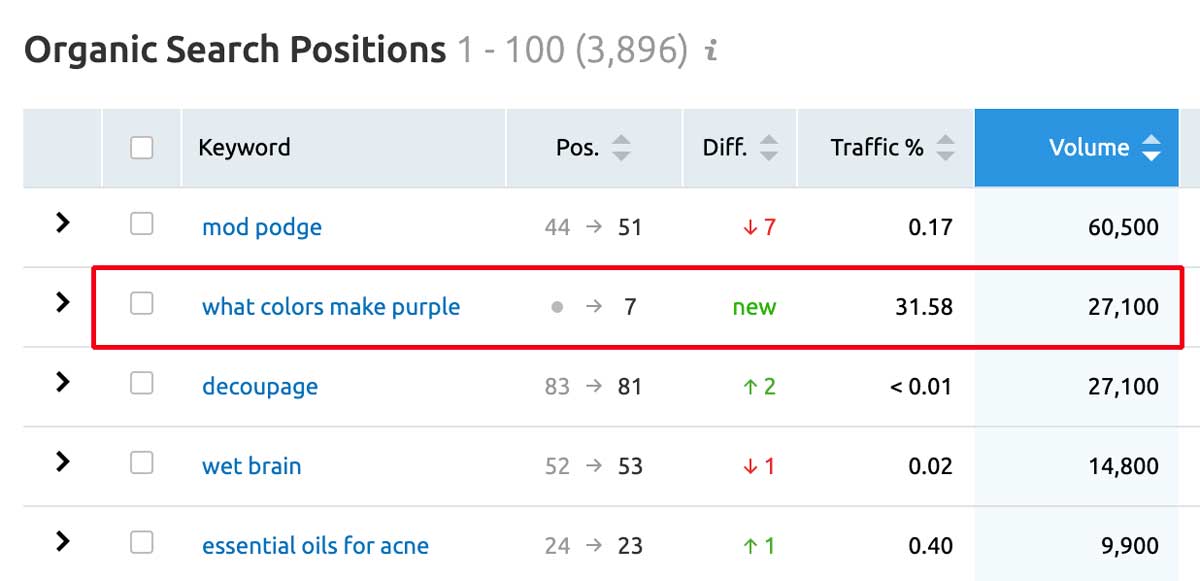Tick the decoupage row checkbox

point(142,382)
